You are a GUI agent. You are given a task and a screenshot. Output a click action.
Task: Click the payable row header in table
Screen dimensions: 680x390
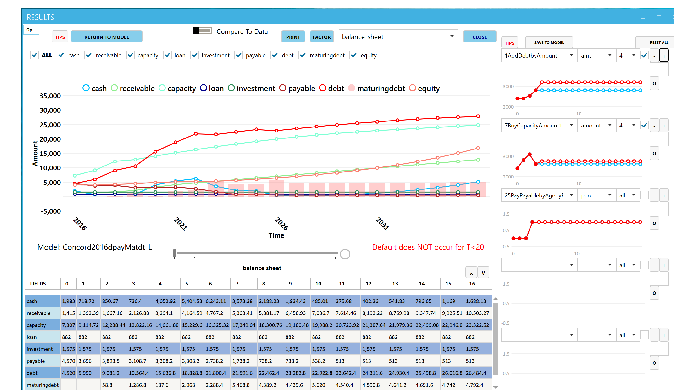(42, 361)
